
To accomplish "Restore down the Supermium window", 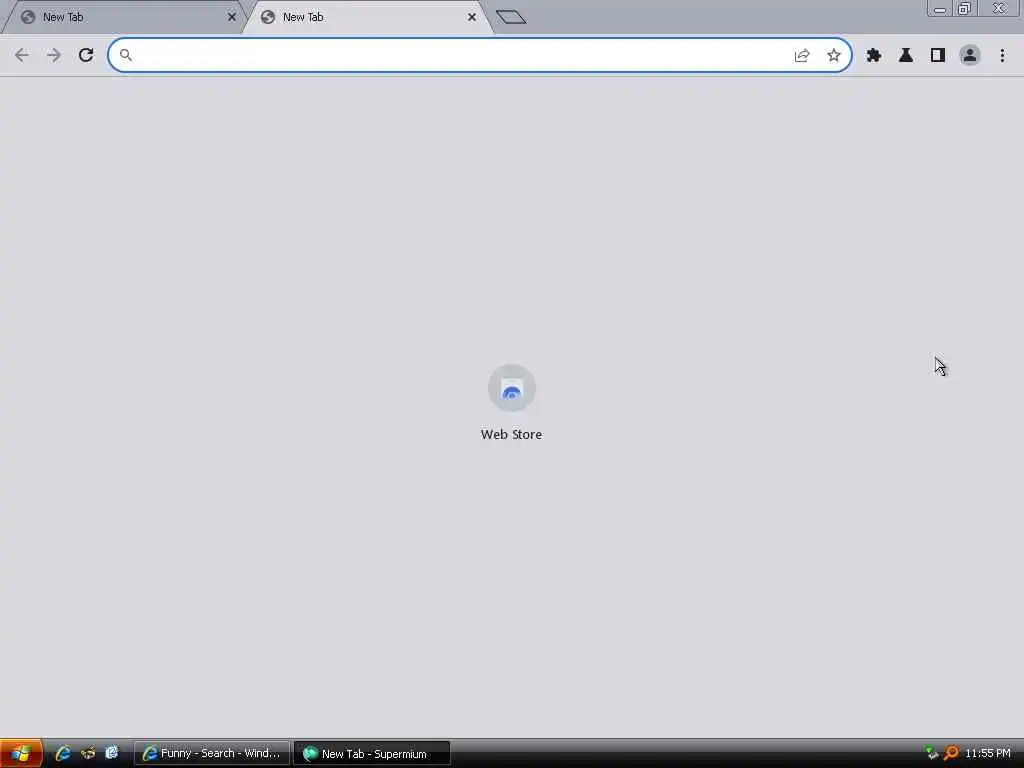I will pos(965,8).
